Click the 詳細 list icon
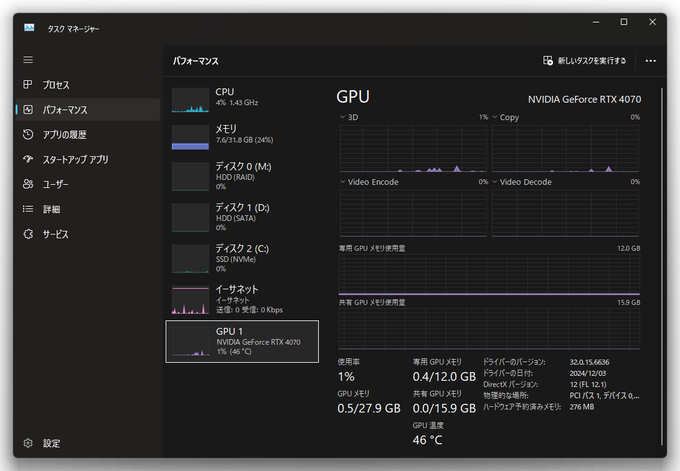This screenshot has width=680, height=471. coord(28,209)
